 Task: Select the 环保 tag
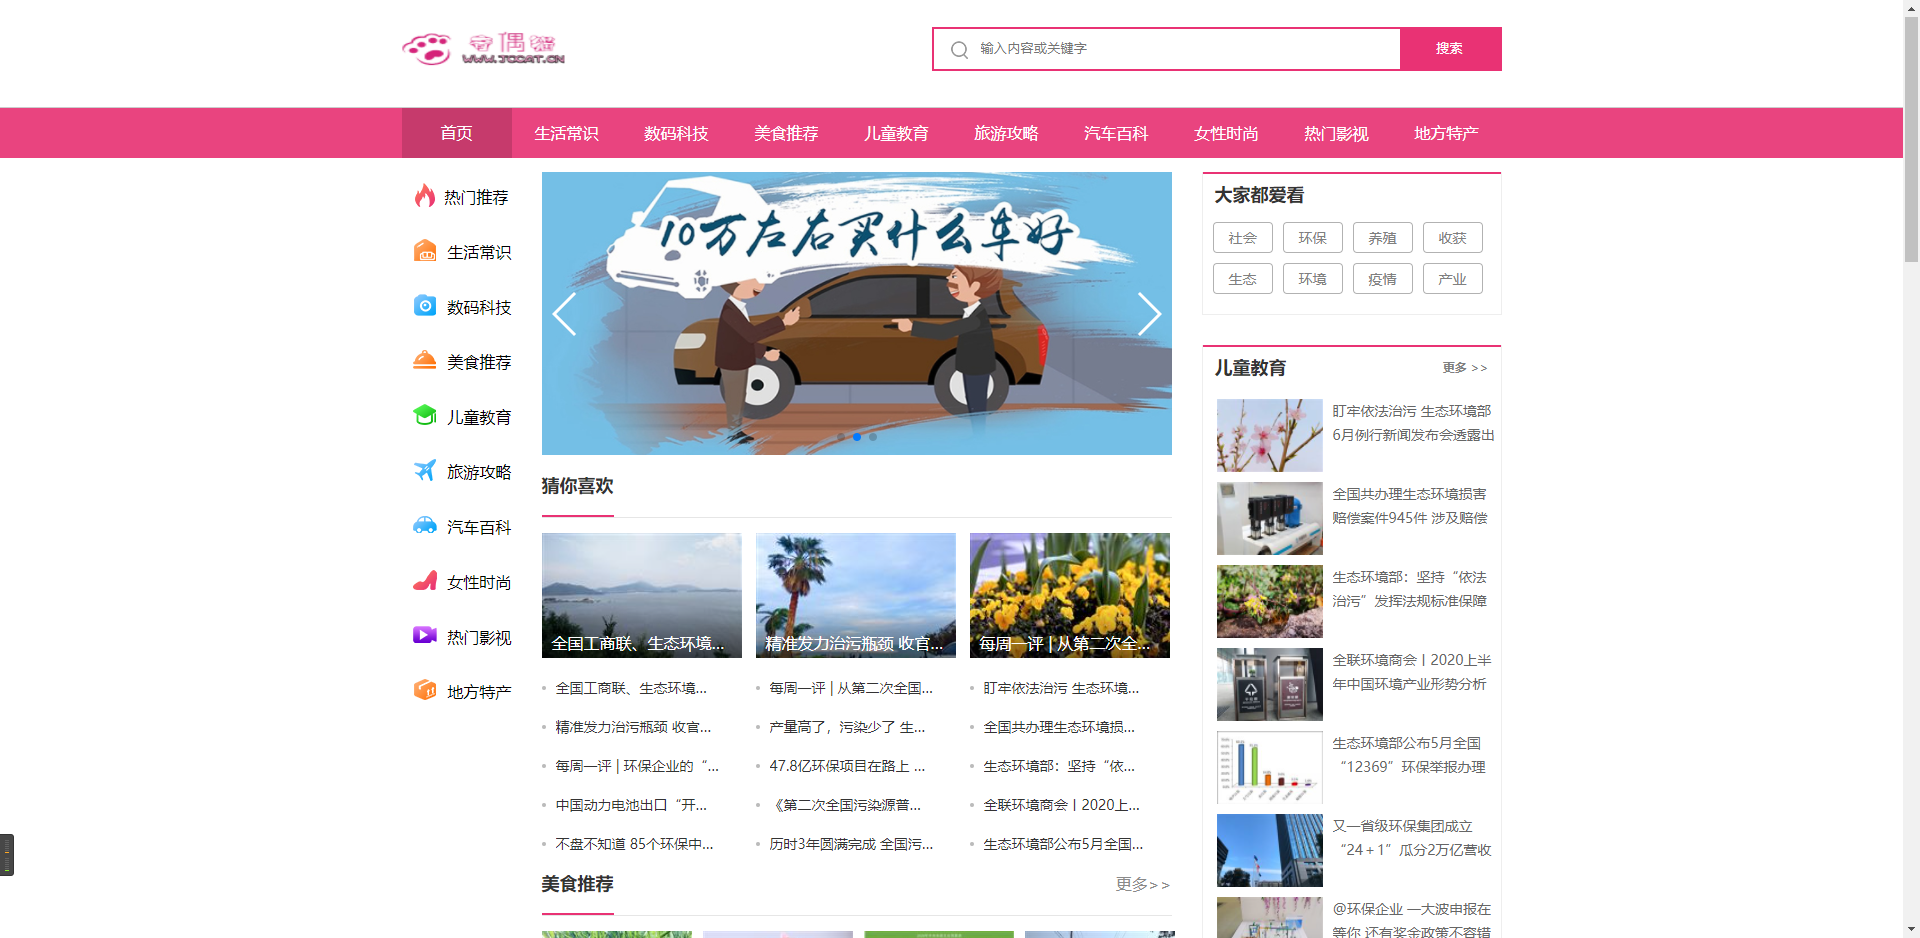coord(1313,238)
